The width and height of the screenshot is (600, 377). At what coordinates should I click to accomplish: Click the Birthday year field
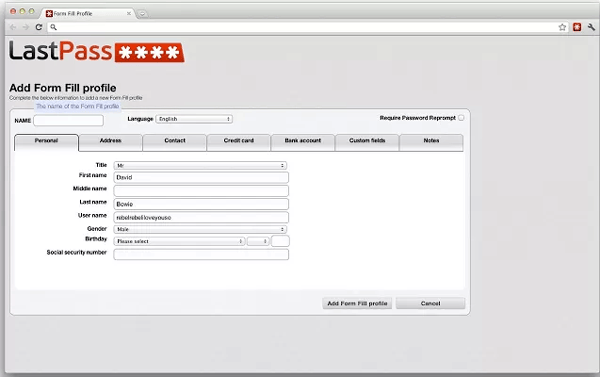(x=280, y=241)
